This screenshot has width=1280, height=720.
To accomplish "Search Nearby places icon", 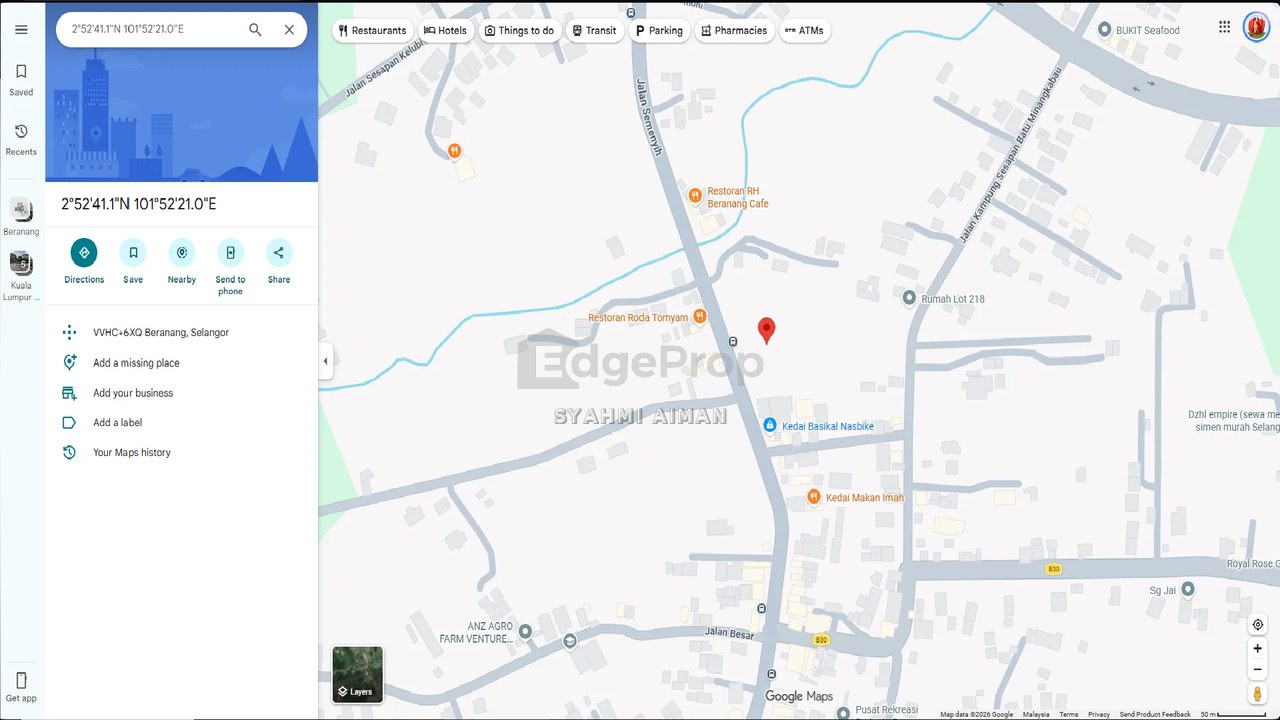I will coord(181,253).
